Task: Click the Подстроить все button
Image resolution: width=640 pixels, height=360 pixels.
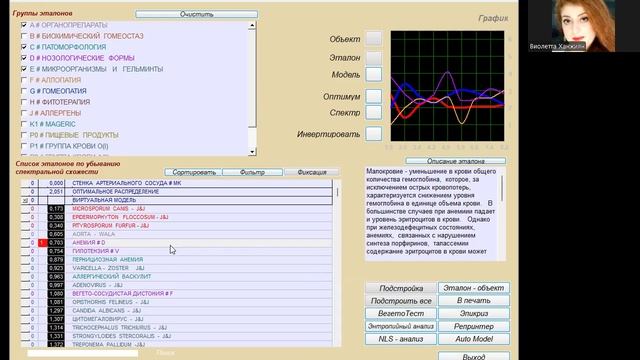Action: (x=401, y=301)
